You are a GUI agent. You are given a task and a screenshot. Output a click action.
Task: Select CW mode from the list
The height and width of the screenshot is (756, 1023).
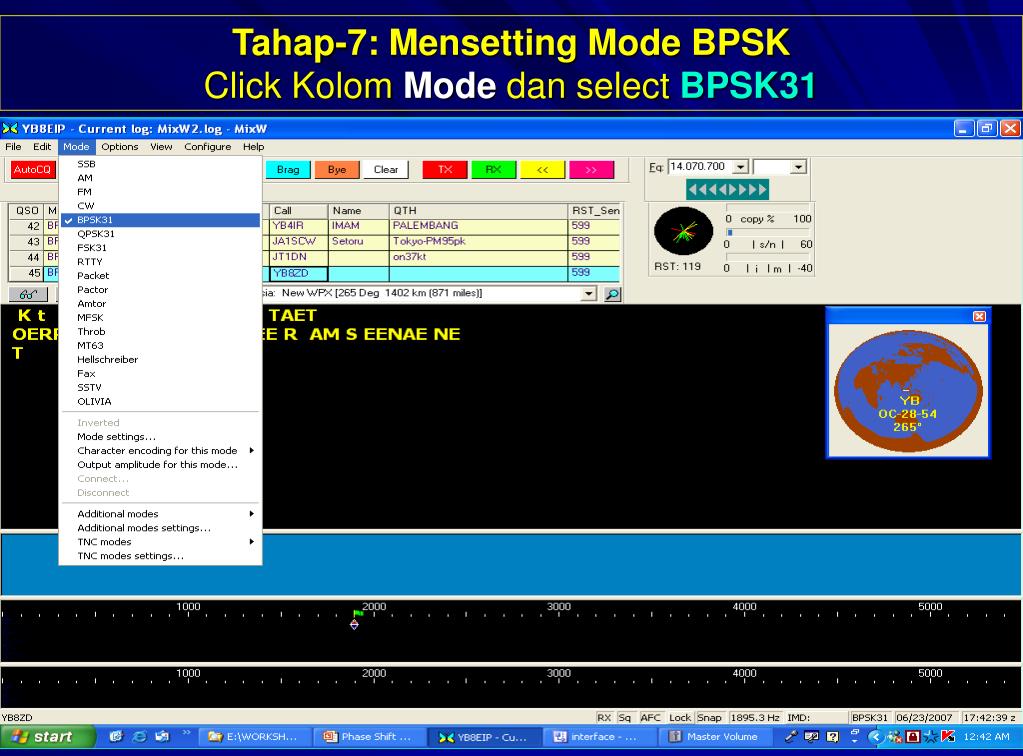click(160, 205)
